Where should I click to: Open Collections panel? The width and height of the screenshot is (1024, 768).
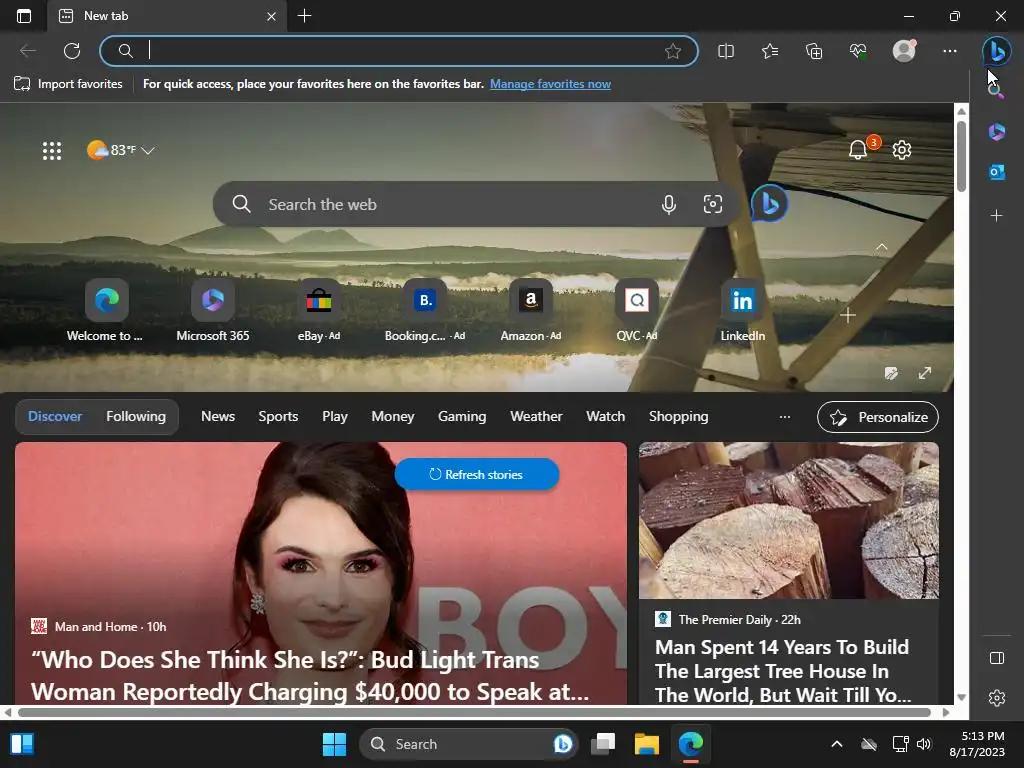(814, 51)
